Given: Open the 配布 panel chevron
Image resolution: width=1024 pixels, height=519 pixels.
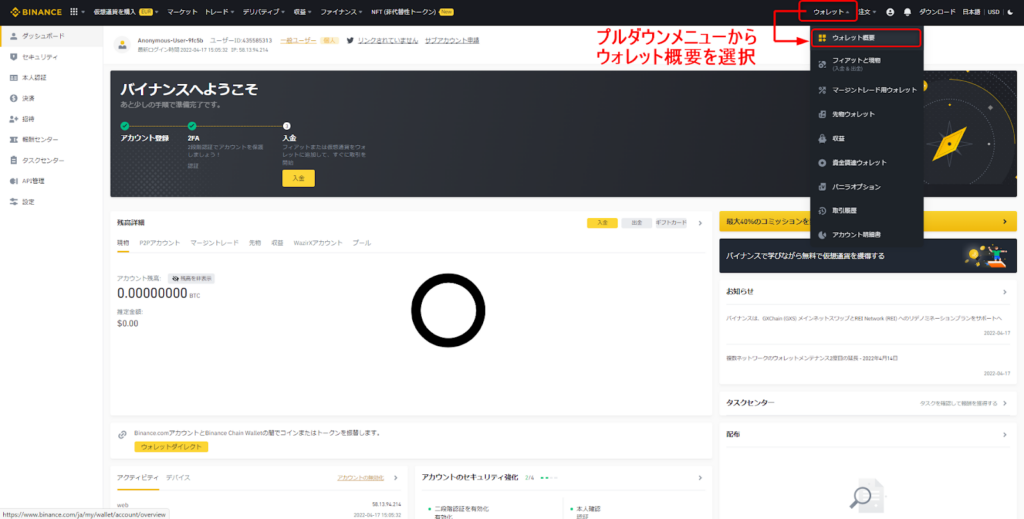Looking at the screenshot, I should [1004, 435].
